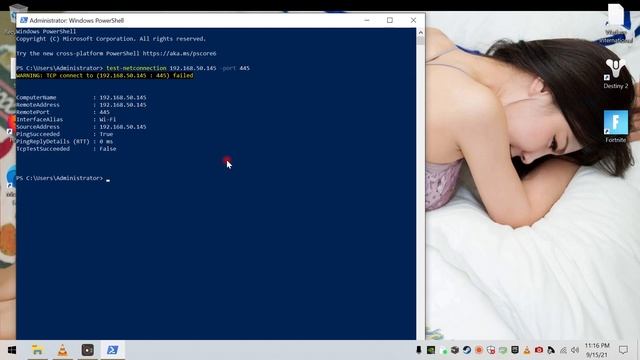
Task: Click the bottom PS C:\Users\Administrator> prompt
Action: click(x=60, y=178)
